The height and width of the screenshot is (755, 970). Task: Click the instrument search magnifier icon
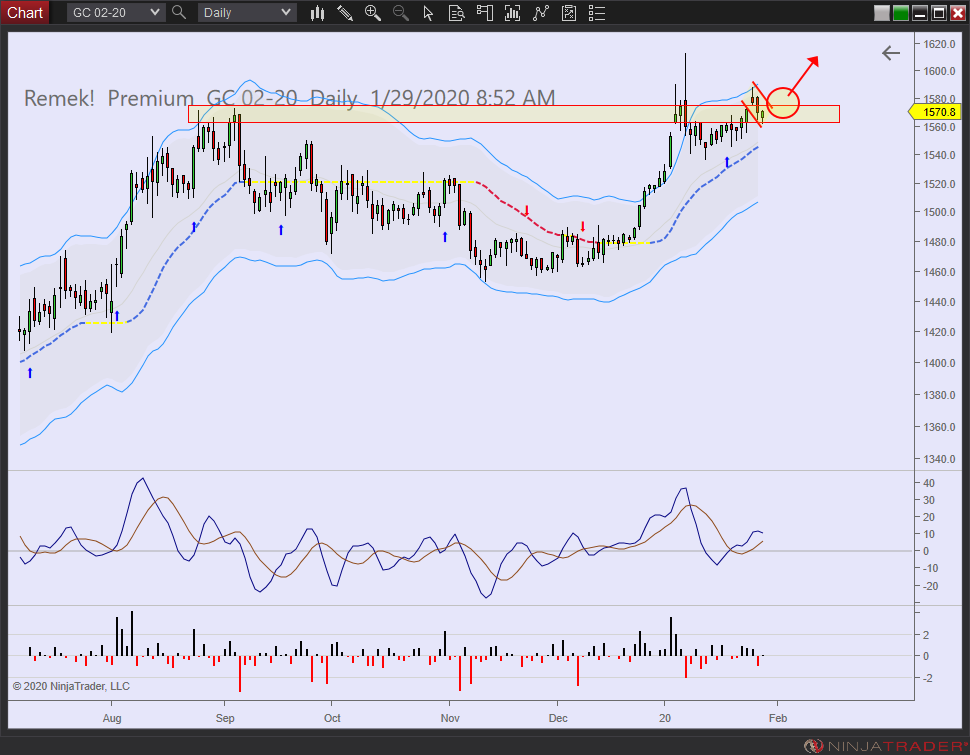pos(179,12)
